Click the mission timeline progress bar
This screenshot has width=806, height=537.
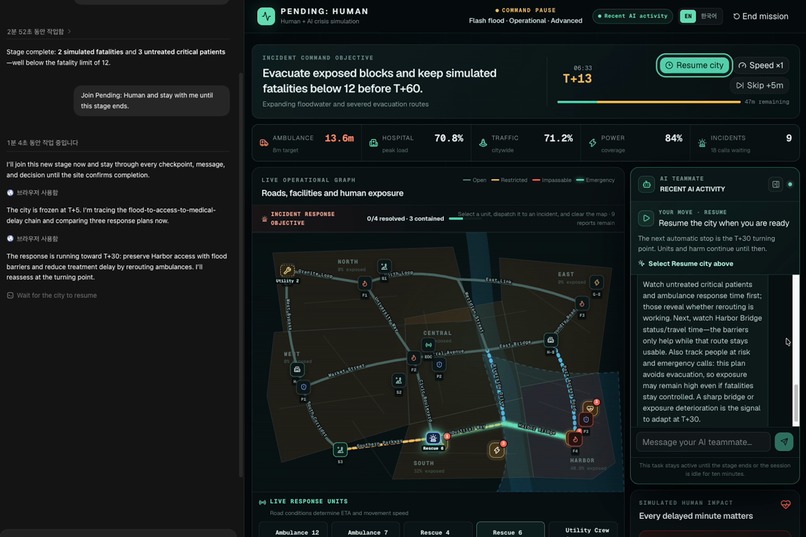tap(649, 102)
